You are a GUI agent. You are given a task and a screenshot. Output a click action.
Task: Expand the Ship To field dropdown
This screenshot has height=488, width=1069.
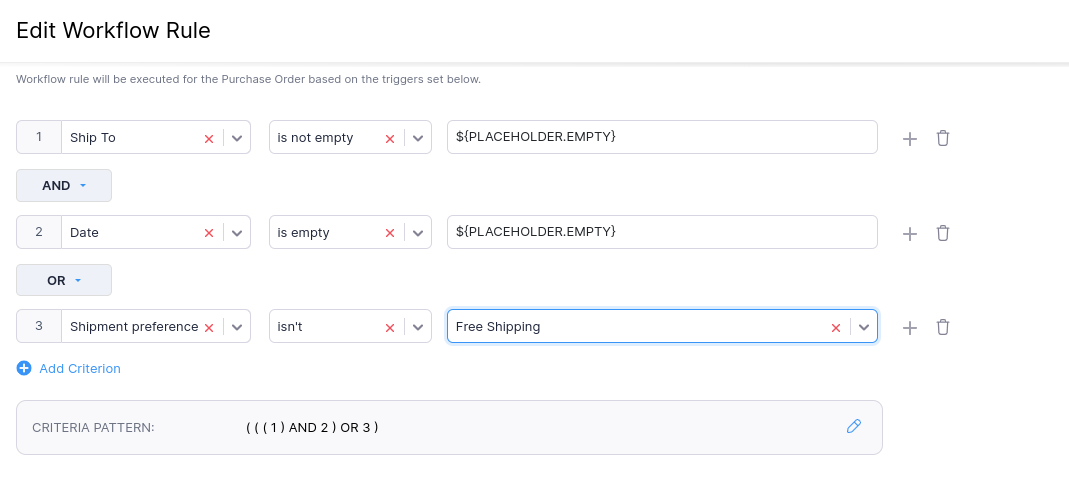[237, 138]
